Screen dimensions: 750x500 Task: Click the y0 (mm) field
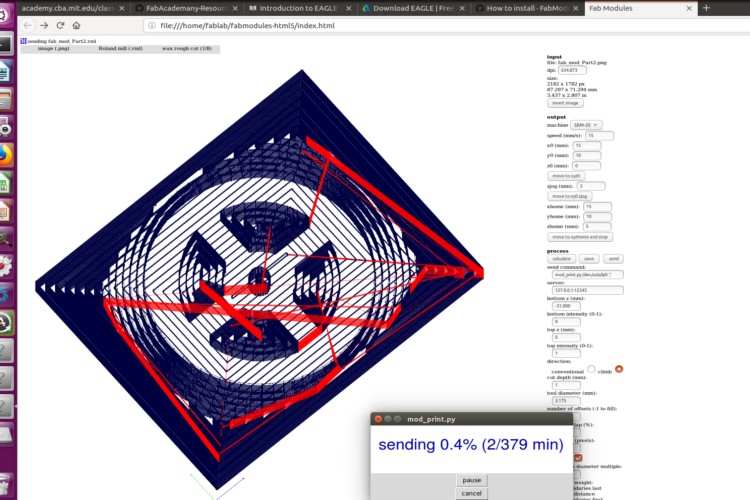point(587,156)
